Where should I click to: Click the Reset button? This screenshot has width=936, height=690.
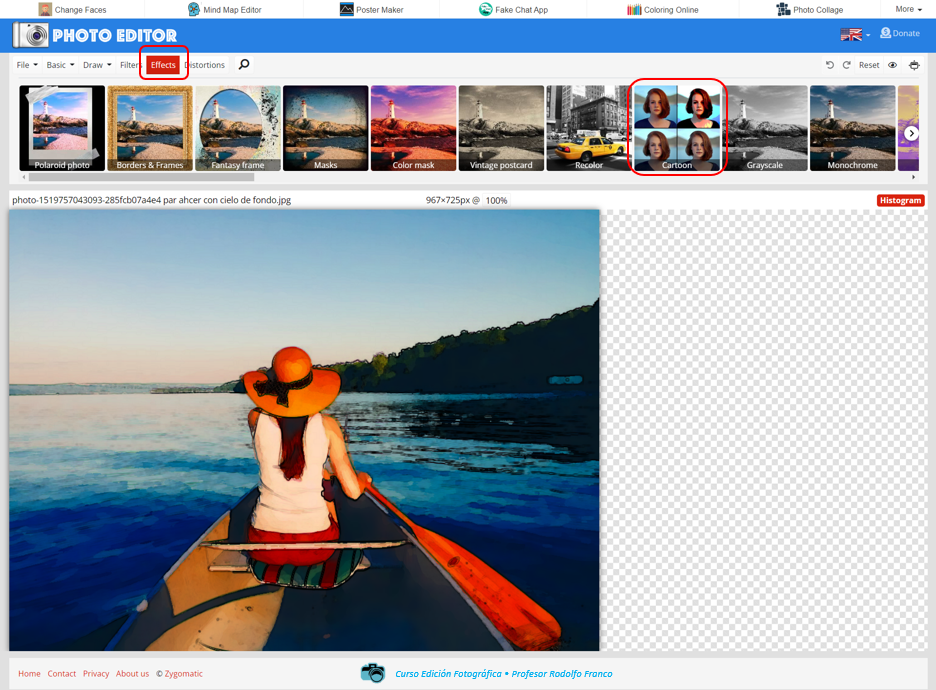[869, 65]
